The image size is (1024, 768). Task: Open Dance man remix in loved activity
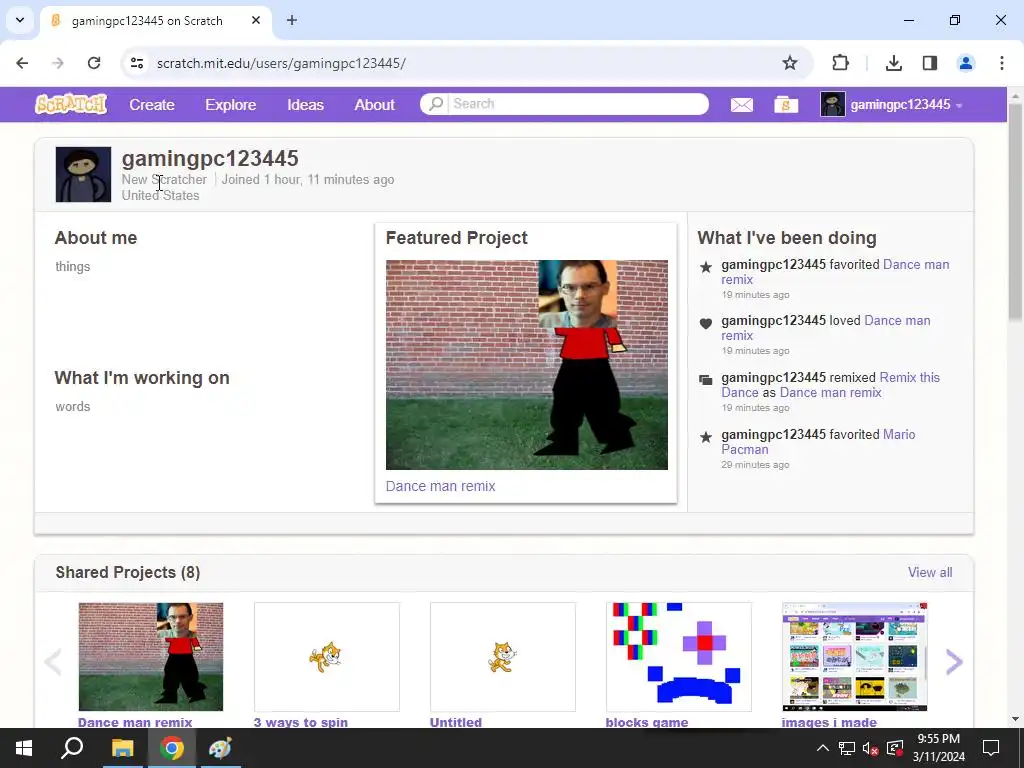click(x=826, y=328)
